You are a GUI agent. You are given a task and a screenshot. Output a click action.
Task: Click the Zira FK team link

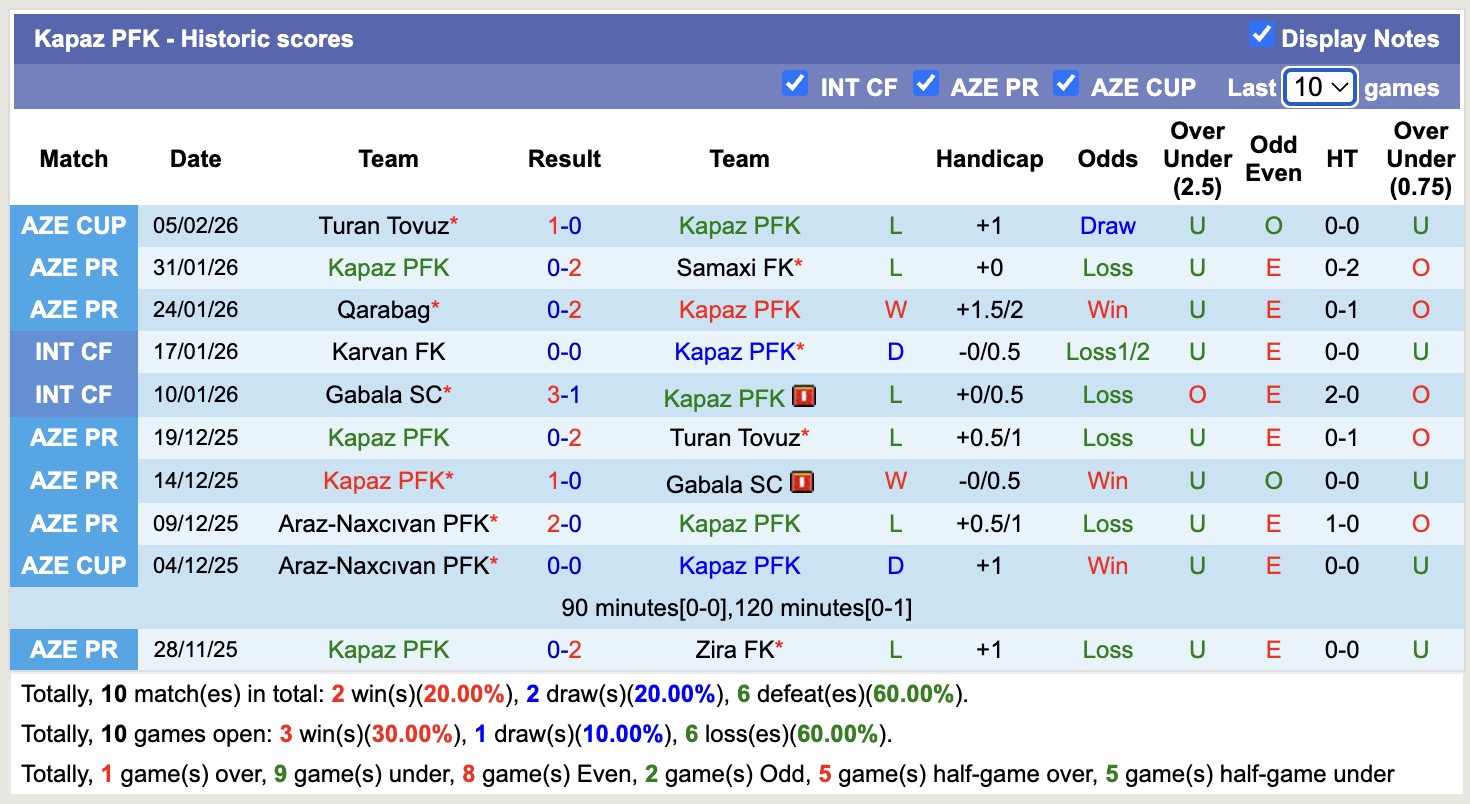pos(735,650)
